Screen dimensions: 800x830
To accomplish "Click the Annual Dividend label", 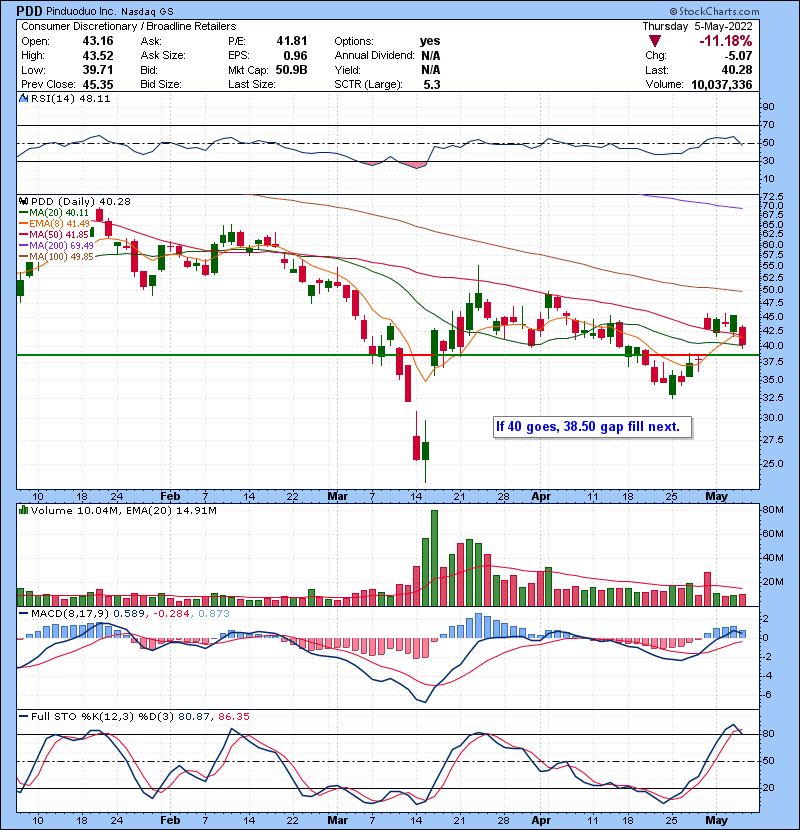I will tap(374, 55).
